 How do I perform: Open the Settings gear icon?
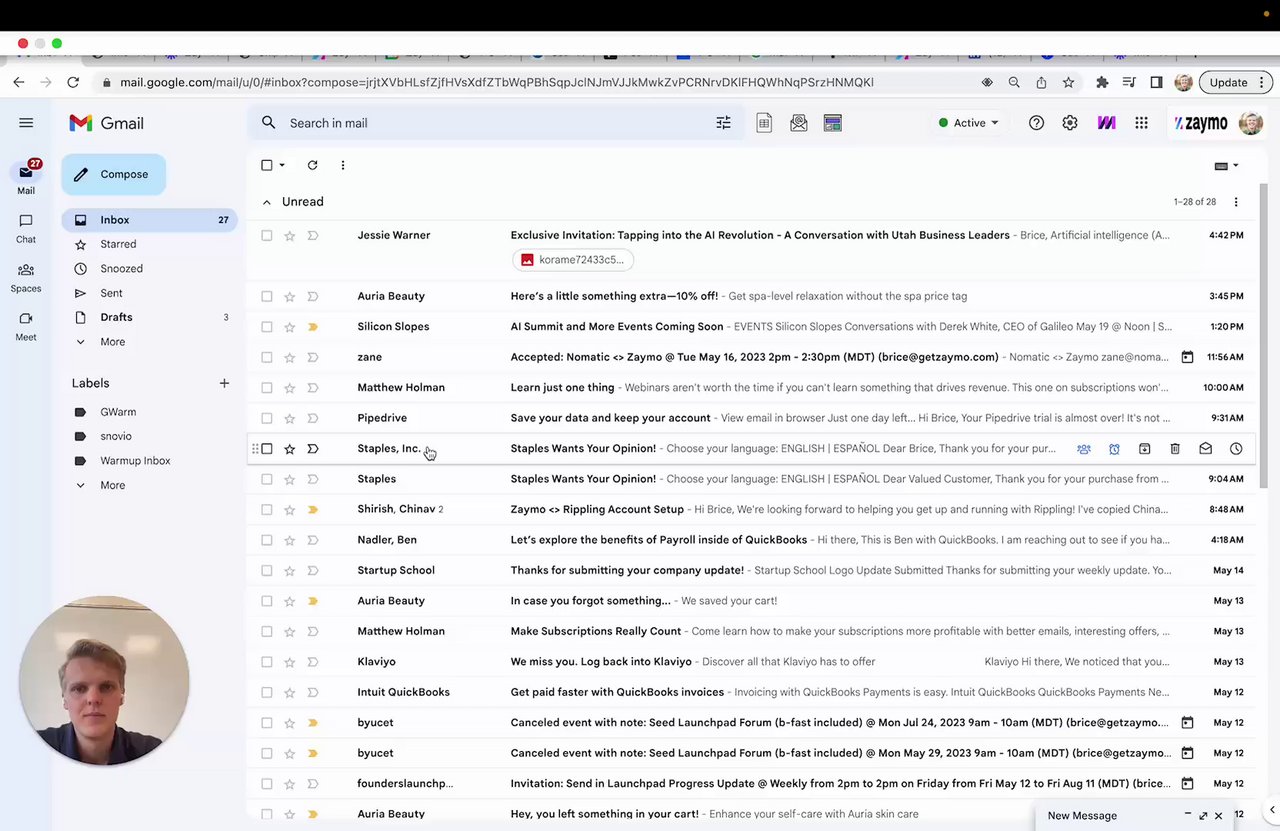point(1070,123)
